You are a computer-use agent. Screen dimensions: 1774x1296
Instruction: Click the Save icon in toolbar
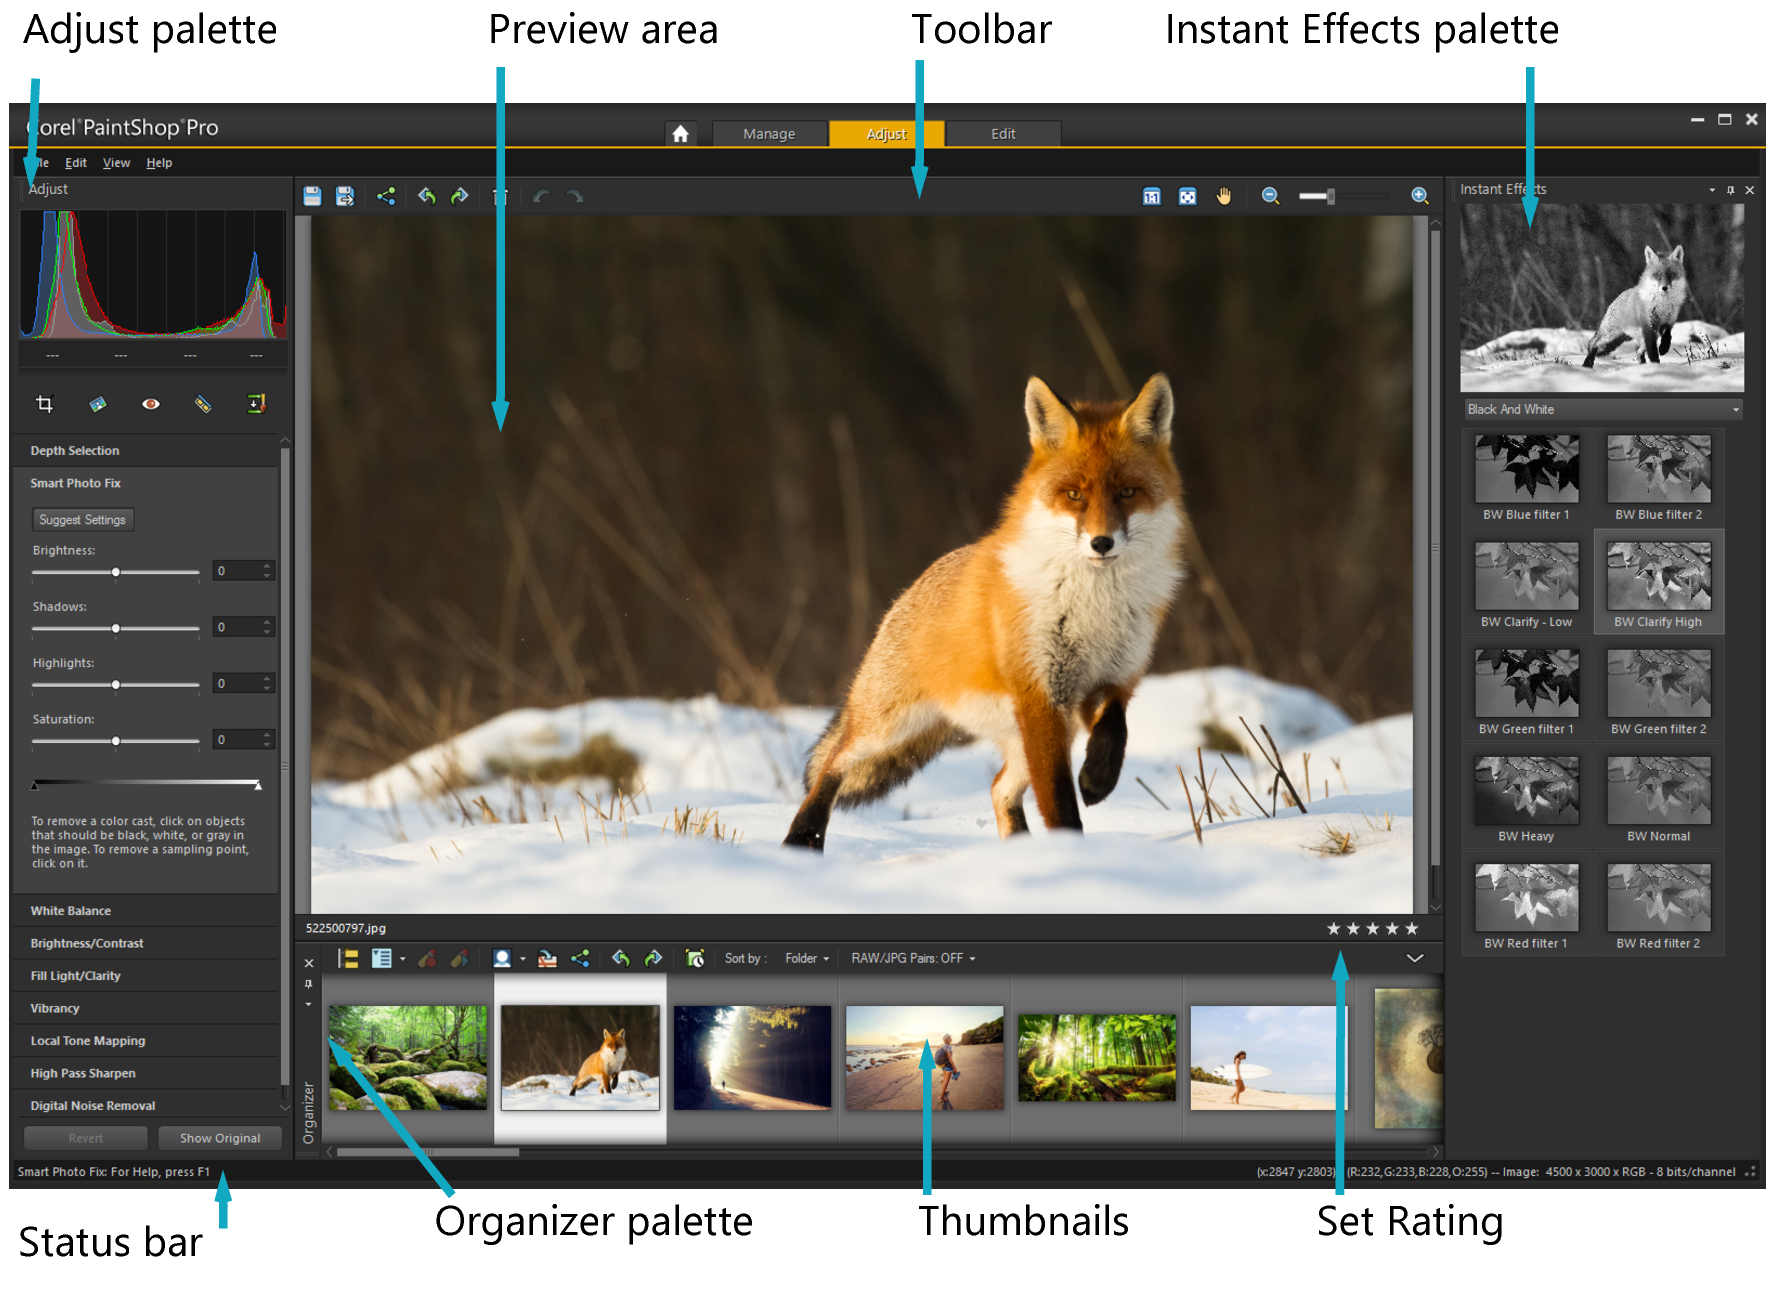pos(312,196)
